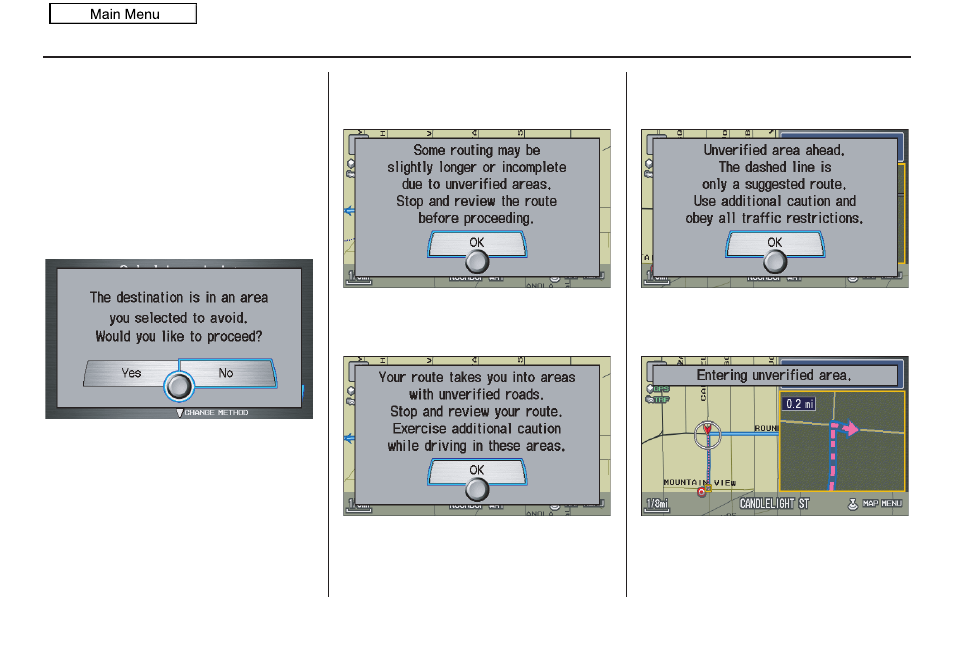Click the joystick knob between Yes and No

coord(179,386)
